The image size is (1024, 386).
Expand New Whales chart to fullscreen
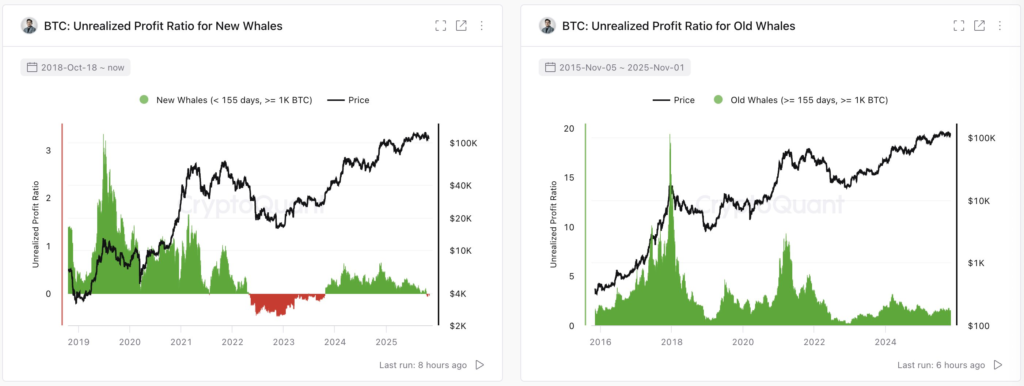point(441,25)
